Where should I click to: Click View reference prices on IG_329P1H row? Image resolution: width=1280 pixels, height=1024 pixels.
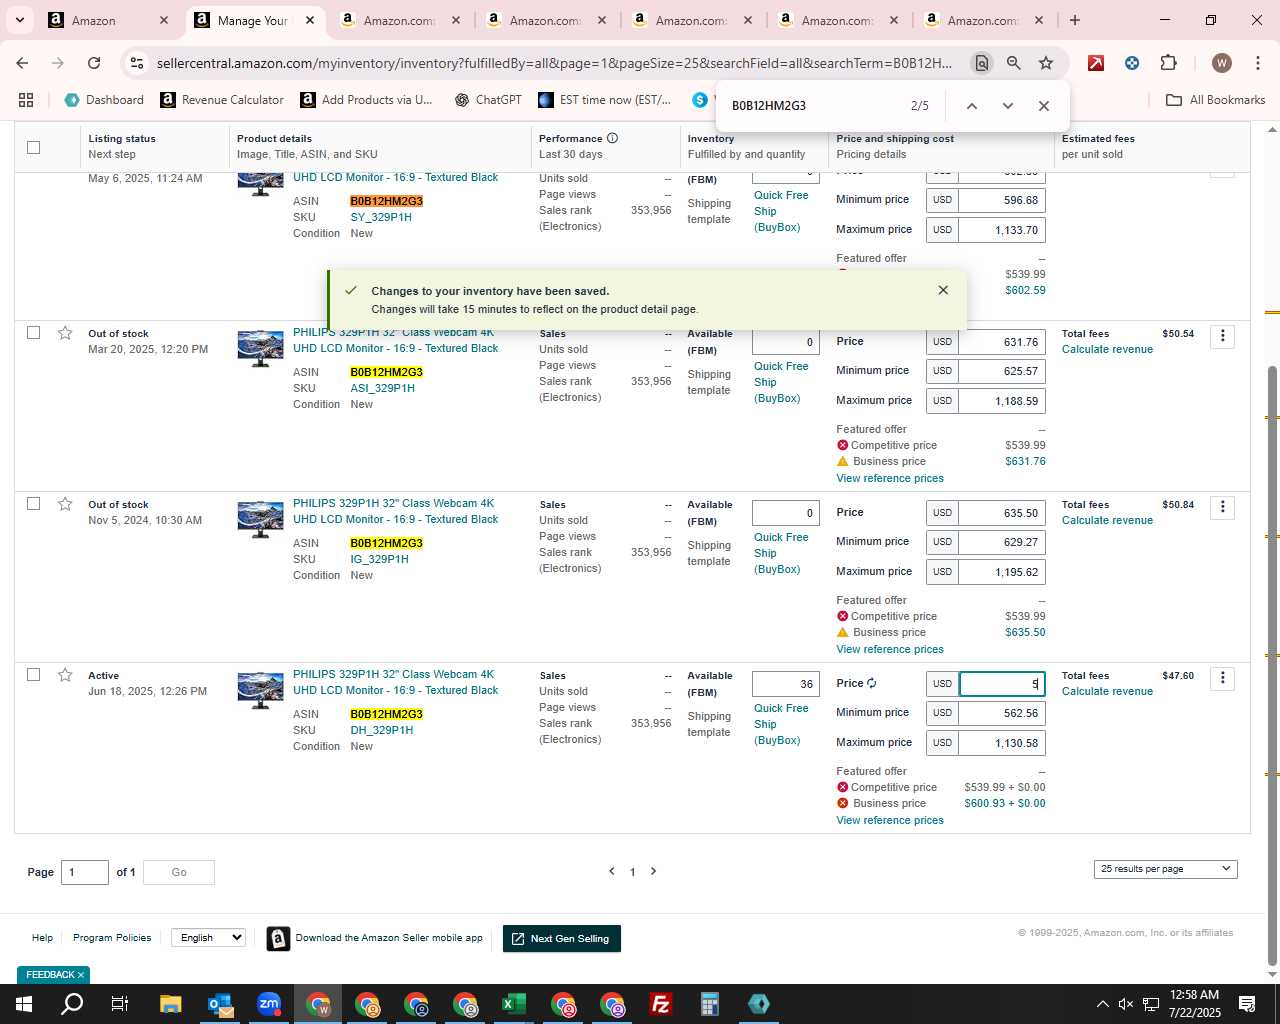coord(890,649)
